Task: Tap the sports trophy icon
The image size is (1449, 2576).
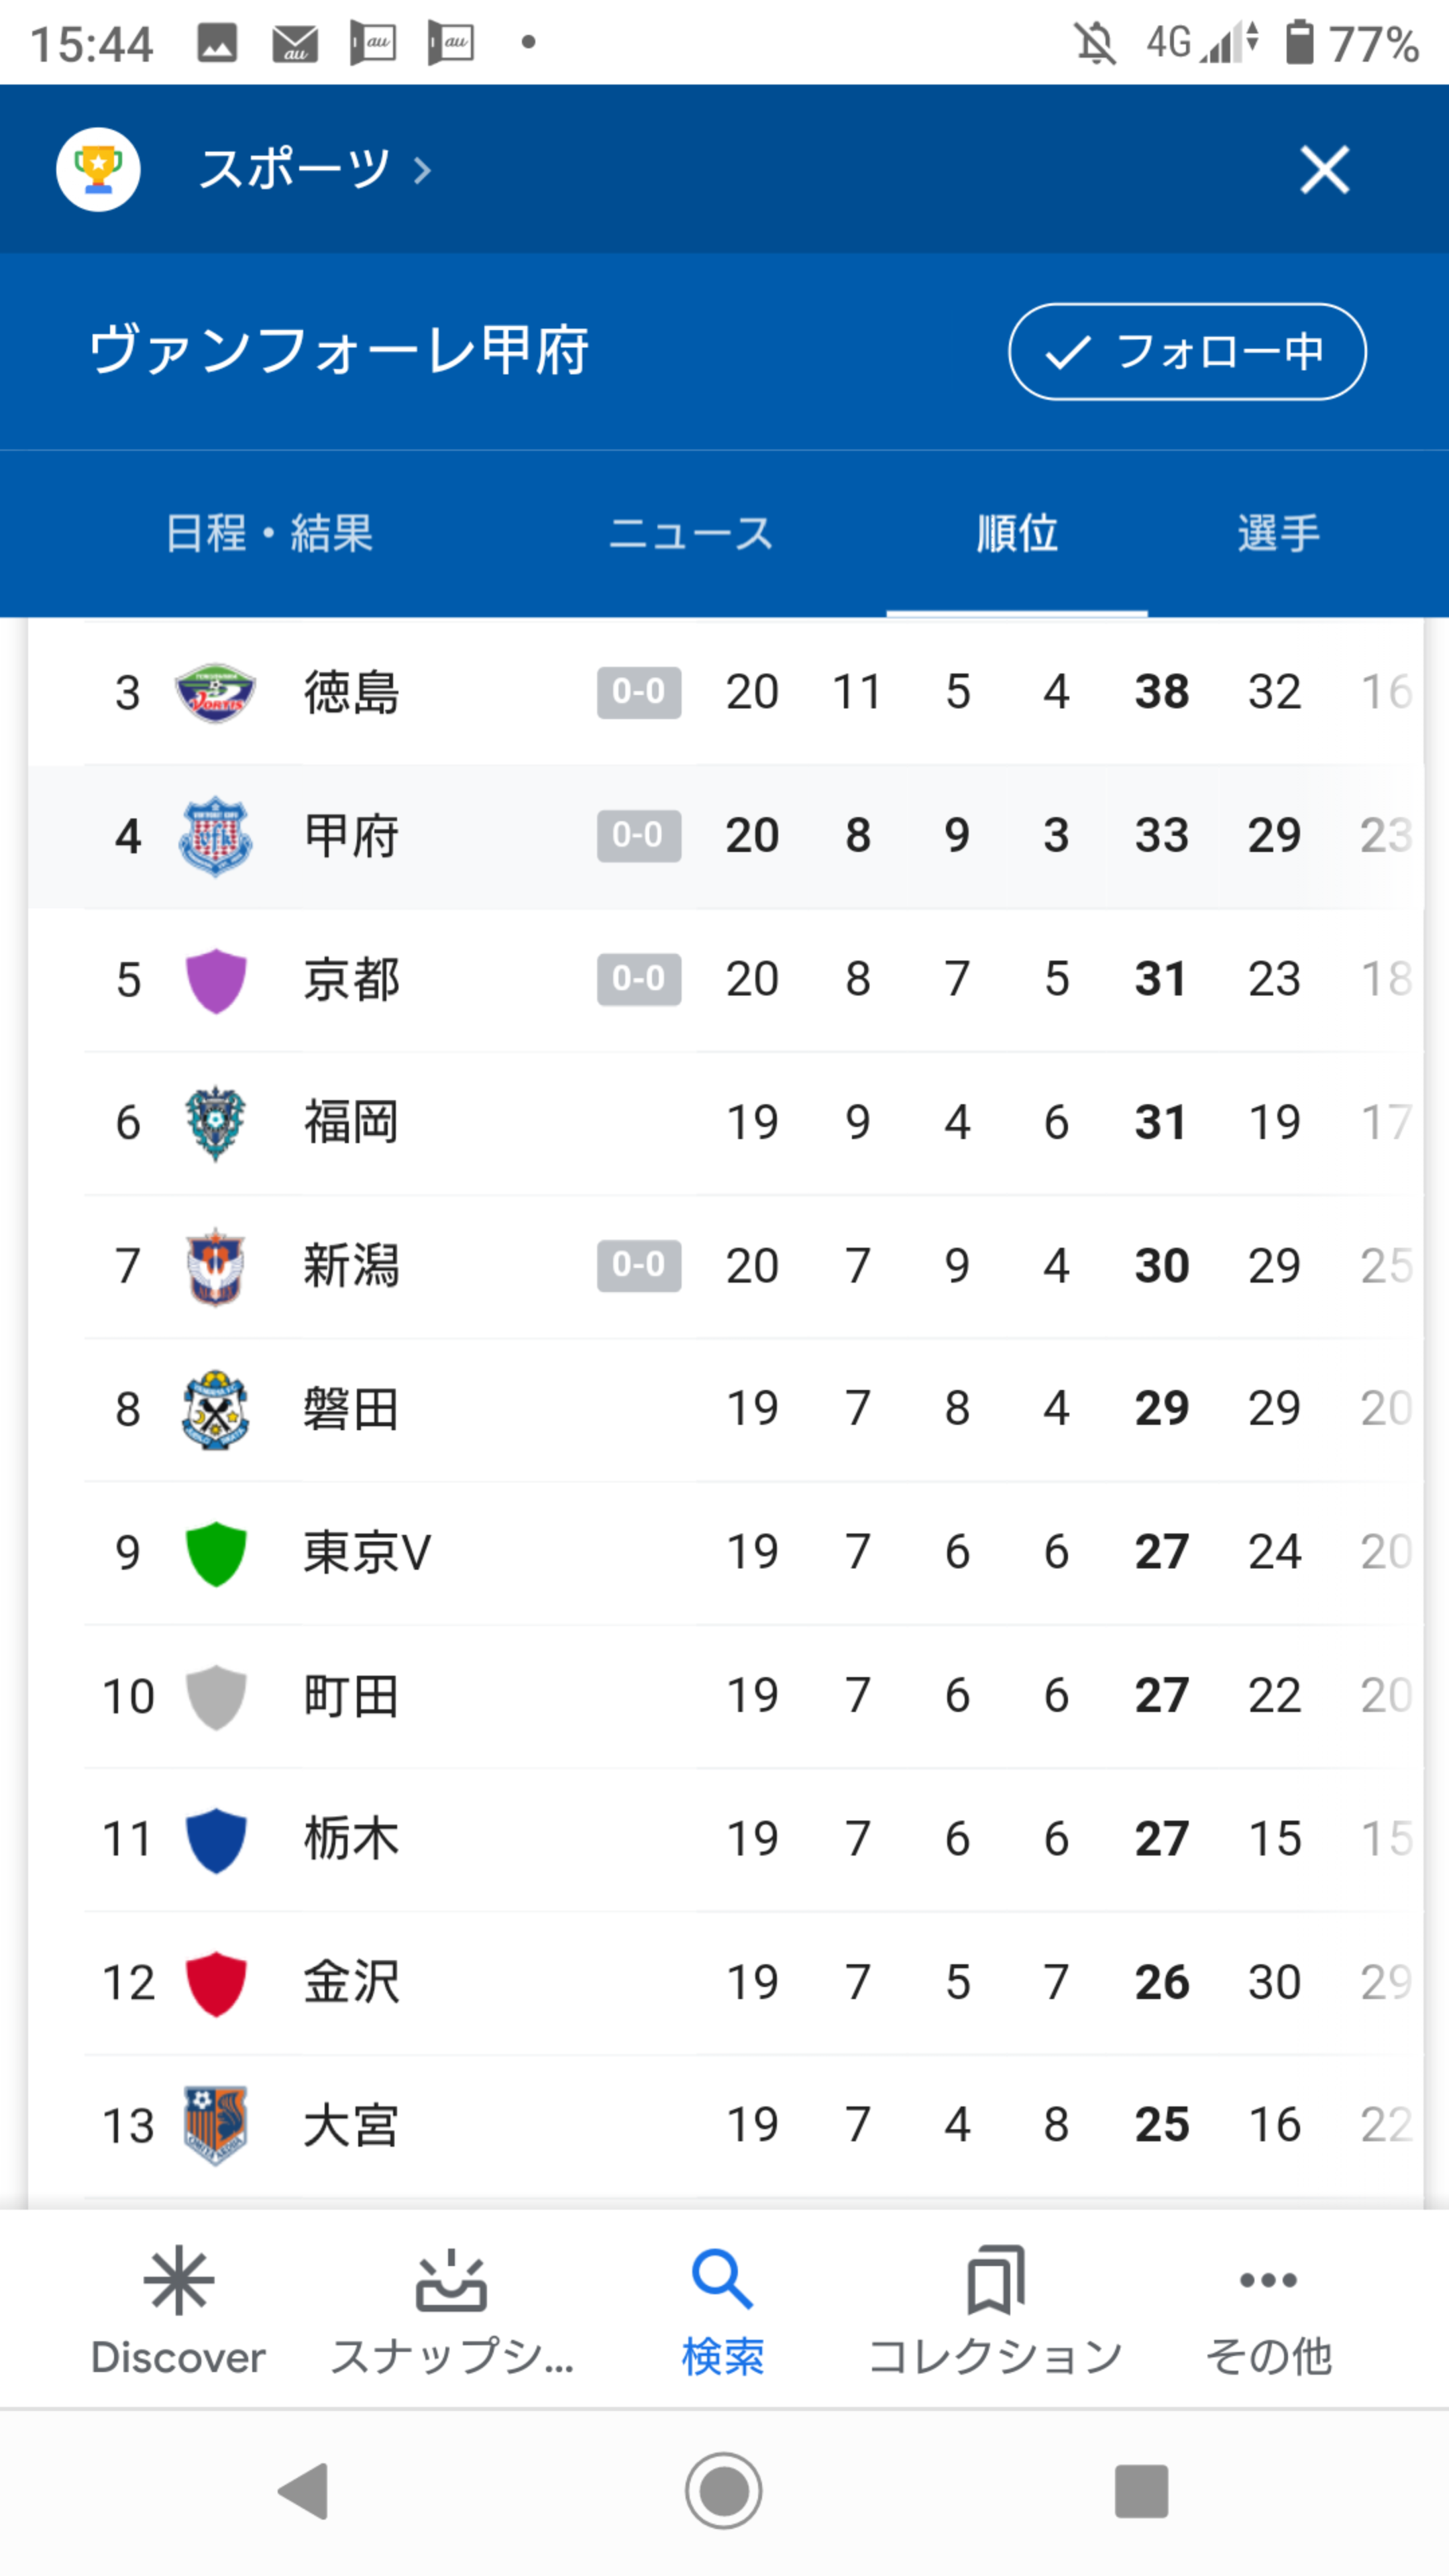Action: pyautogui.click(x=98, y=169)
